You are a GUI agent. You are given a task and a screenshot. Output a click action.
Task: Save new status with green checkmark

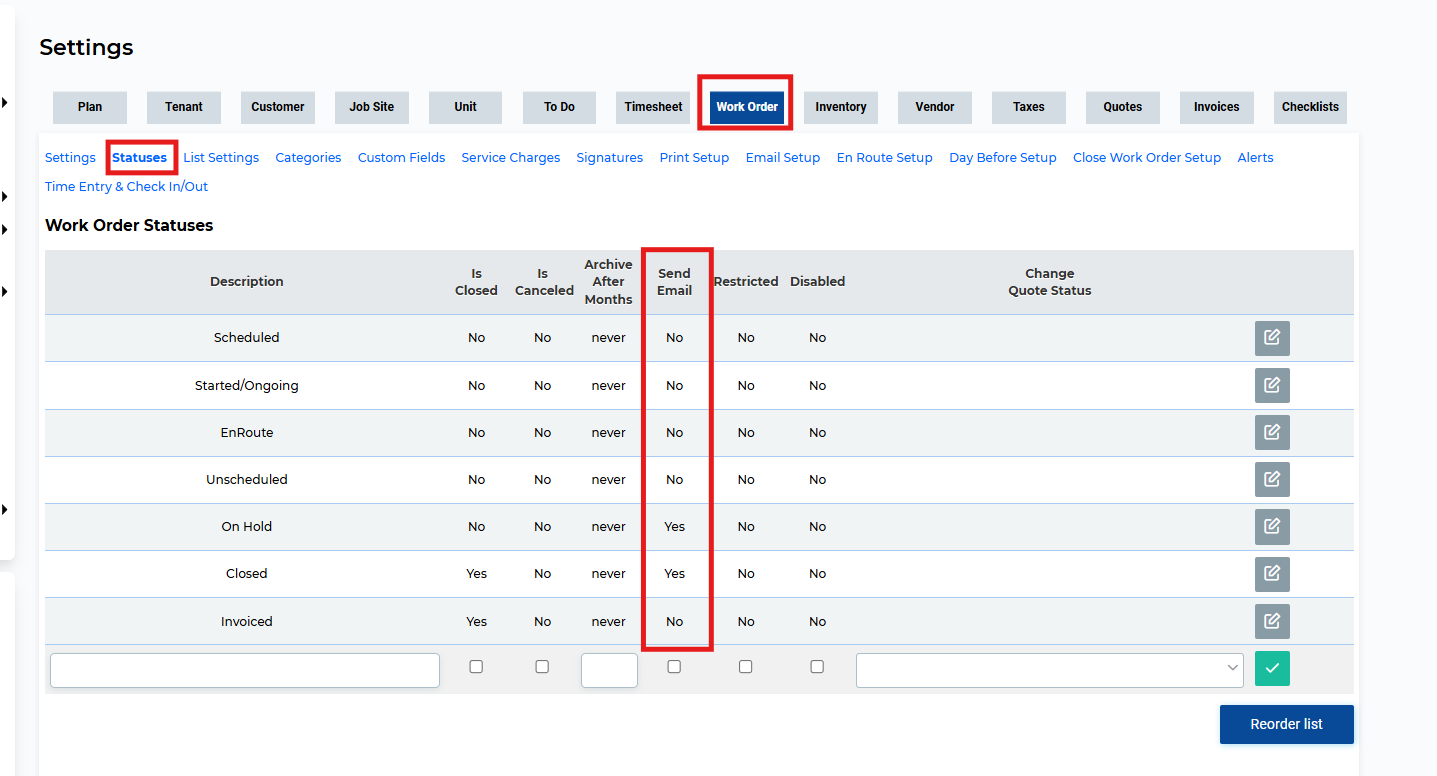[1272, 668]
